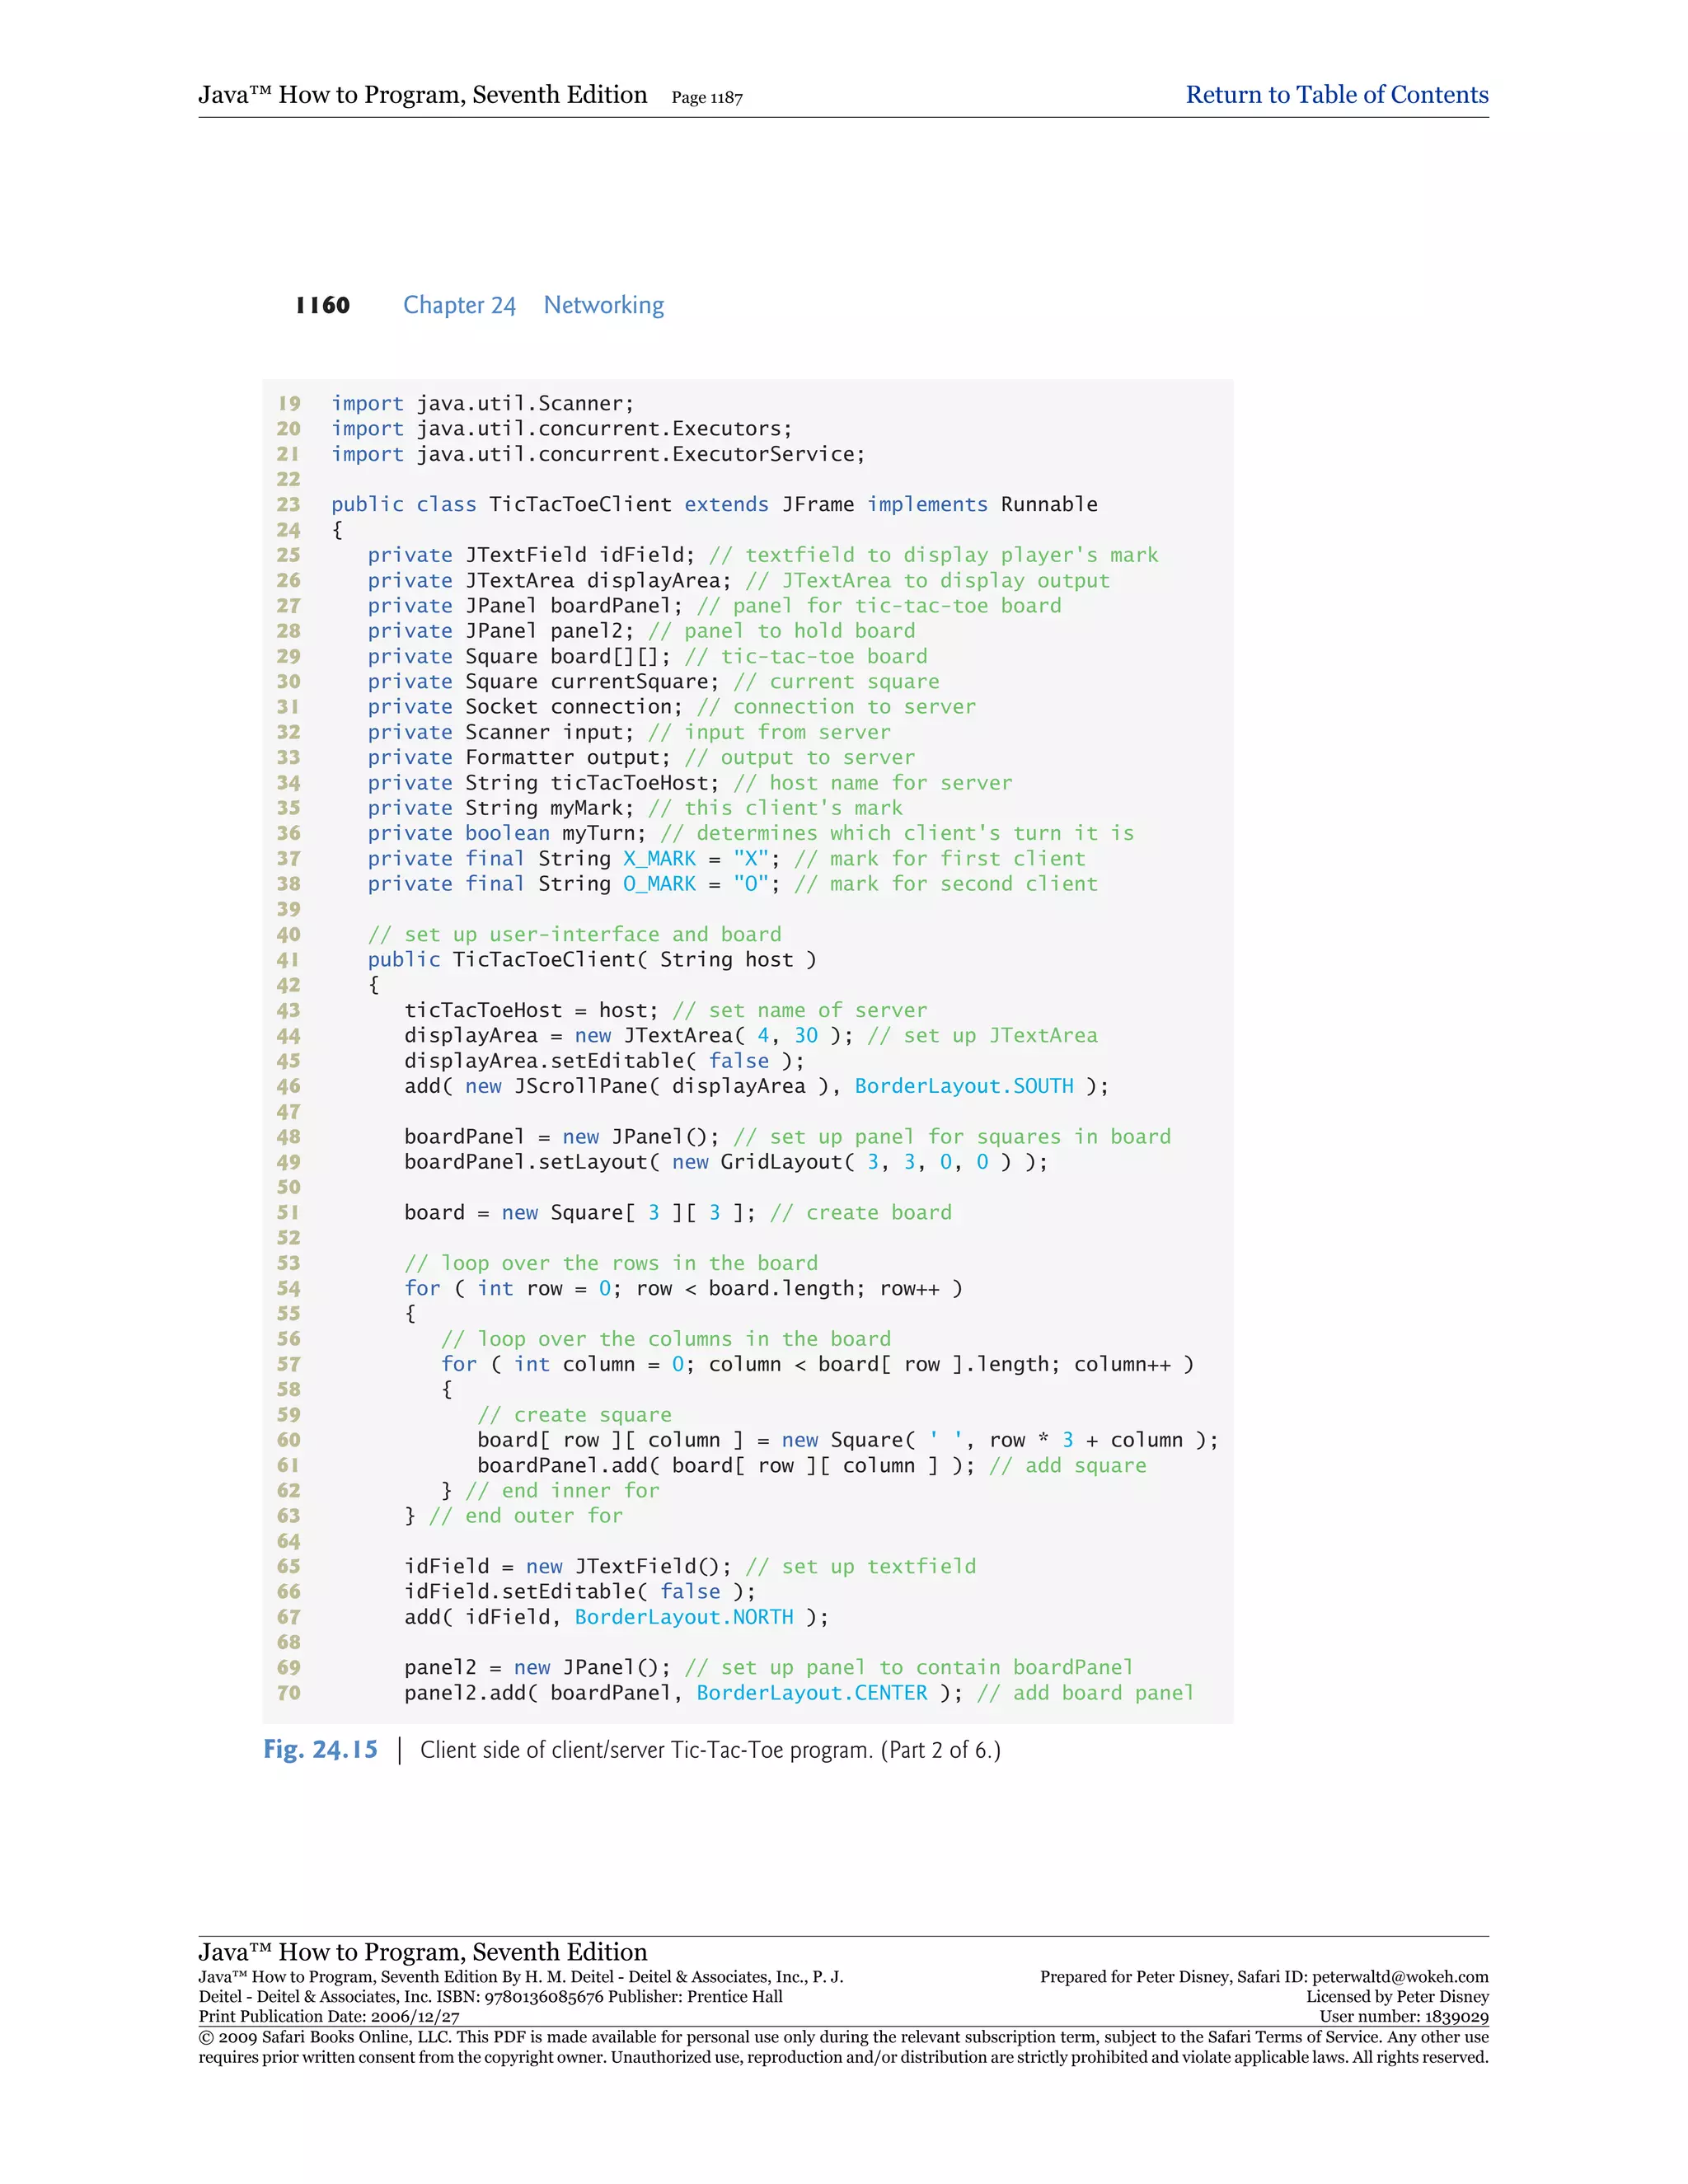Click line number 23 in code listing
This screenshot has height=2184, width=1688.
288,505
